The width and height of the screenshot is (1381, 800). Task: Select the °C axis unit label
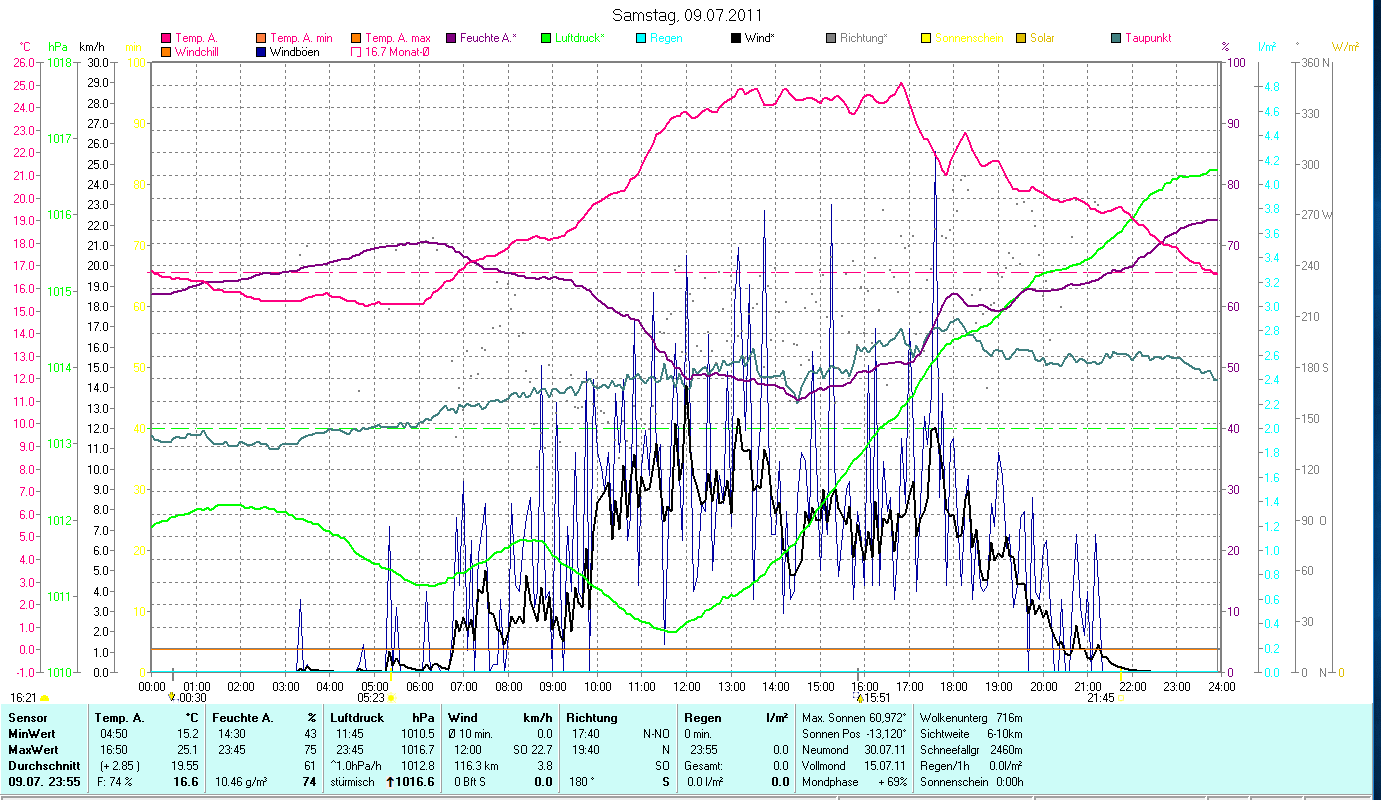click(25, 47)
